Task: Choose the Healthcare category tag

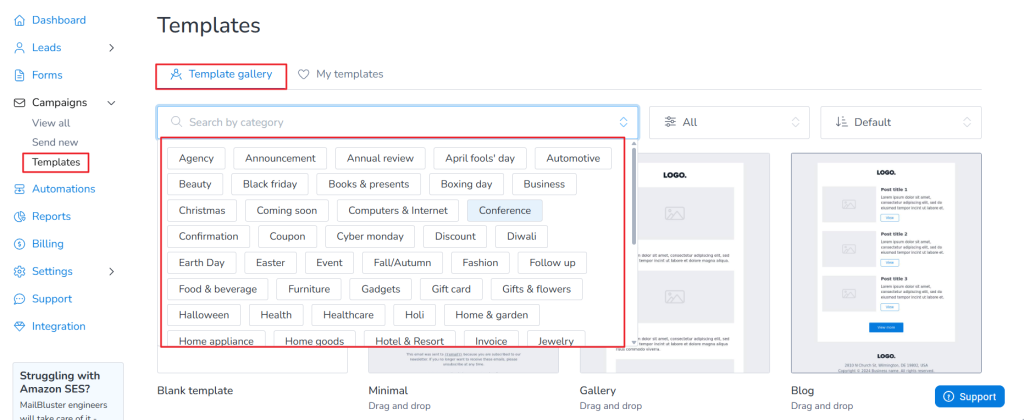Action: click(x=348, y=315)
